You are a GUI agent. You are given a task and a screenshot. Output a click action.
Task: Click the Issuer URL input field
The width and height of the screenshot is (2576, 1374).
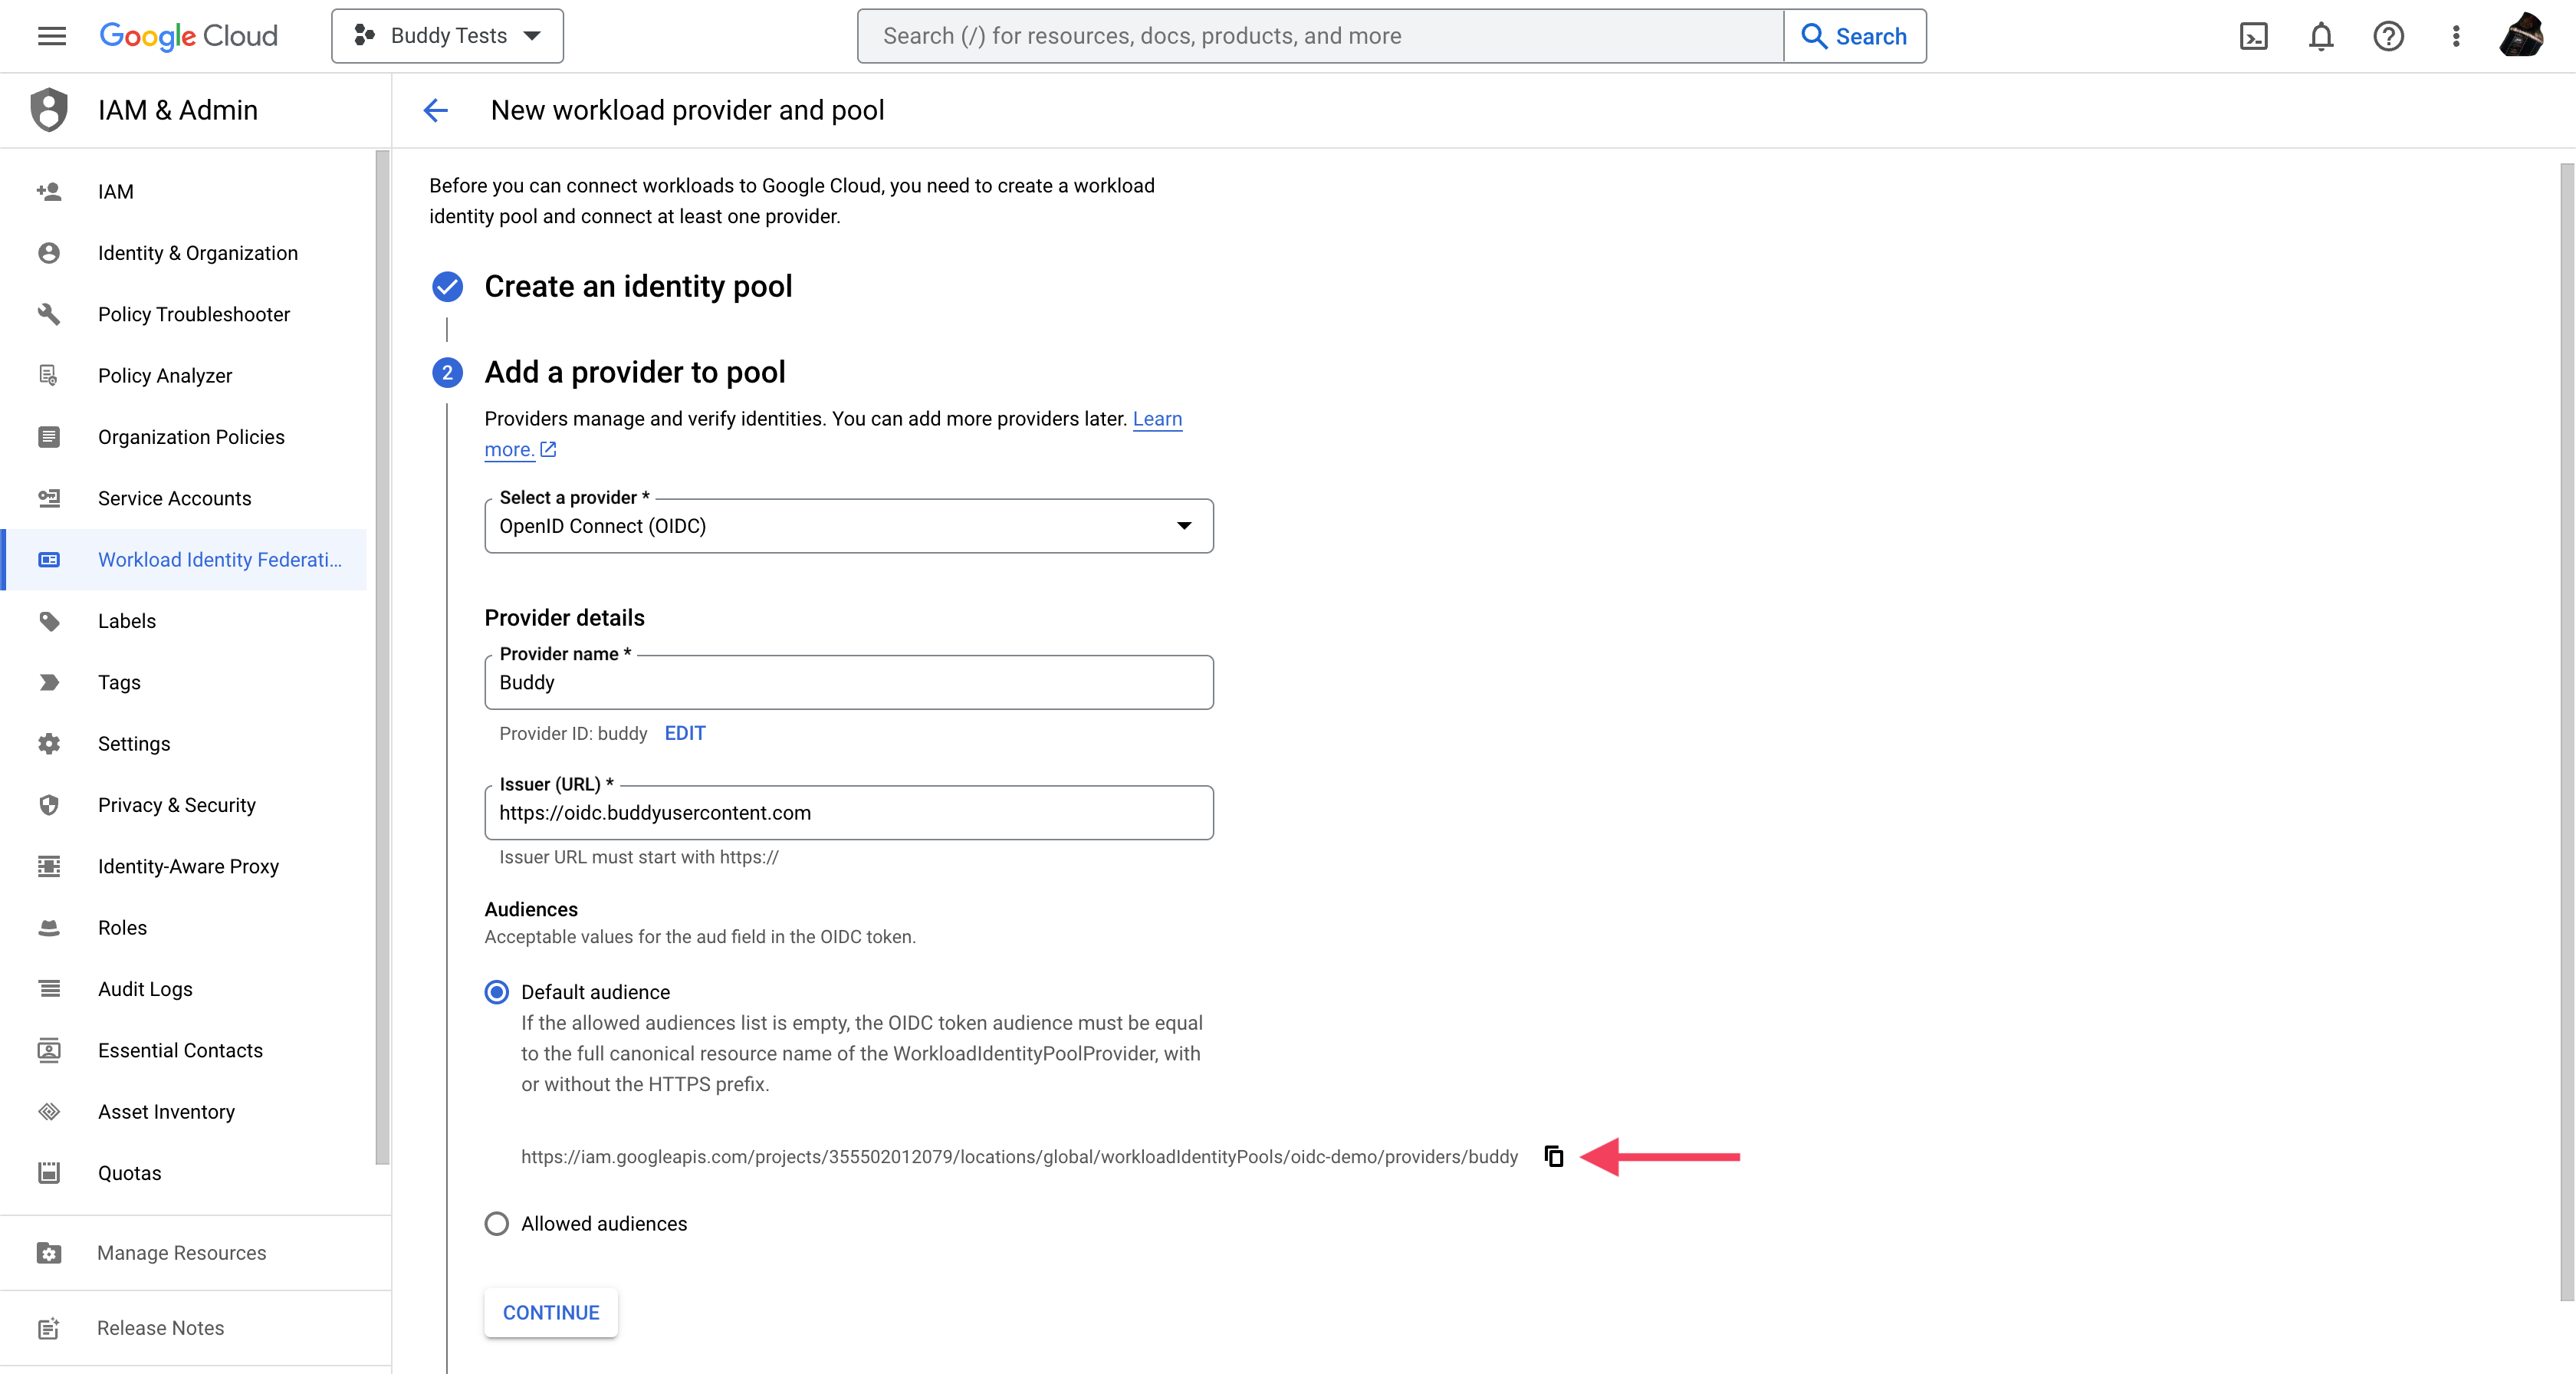(849, 813)
